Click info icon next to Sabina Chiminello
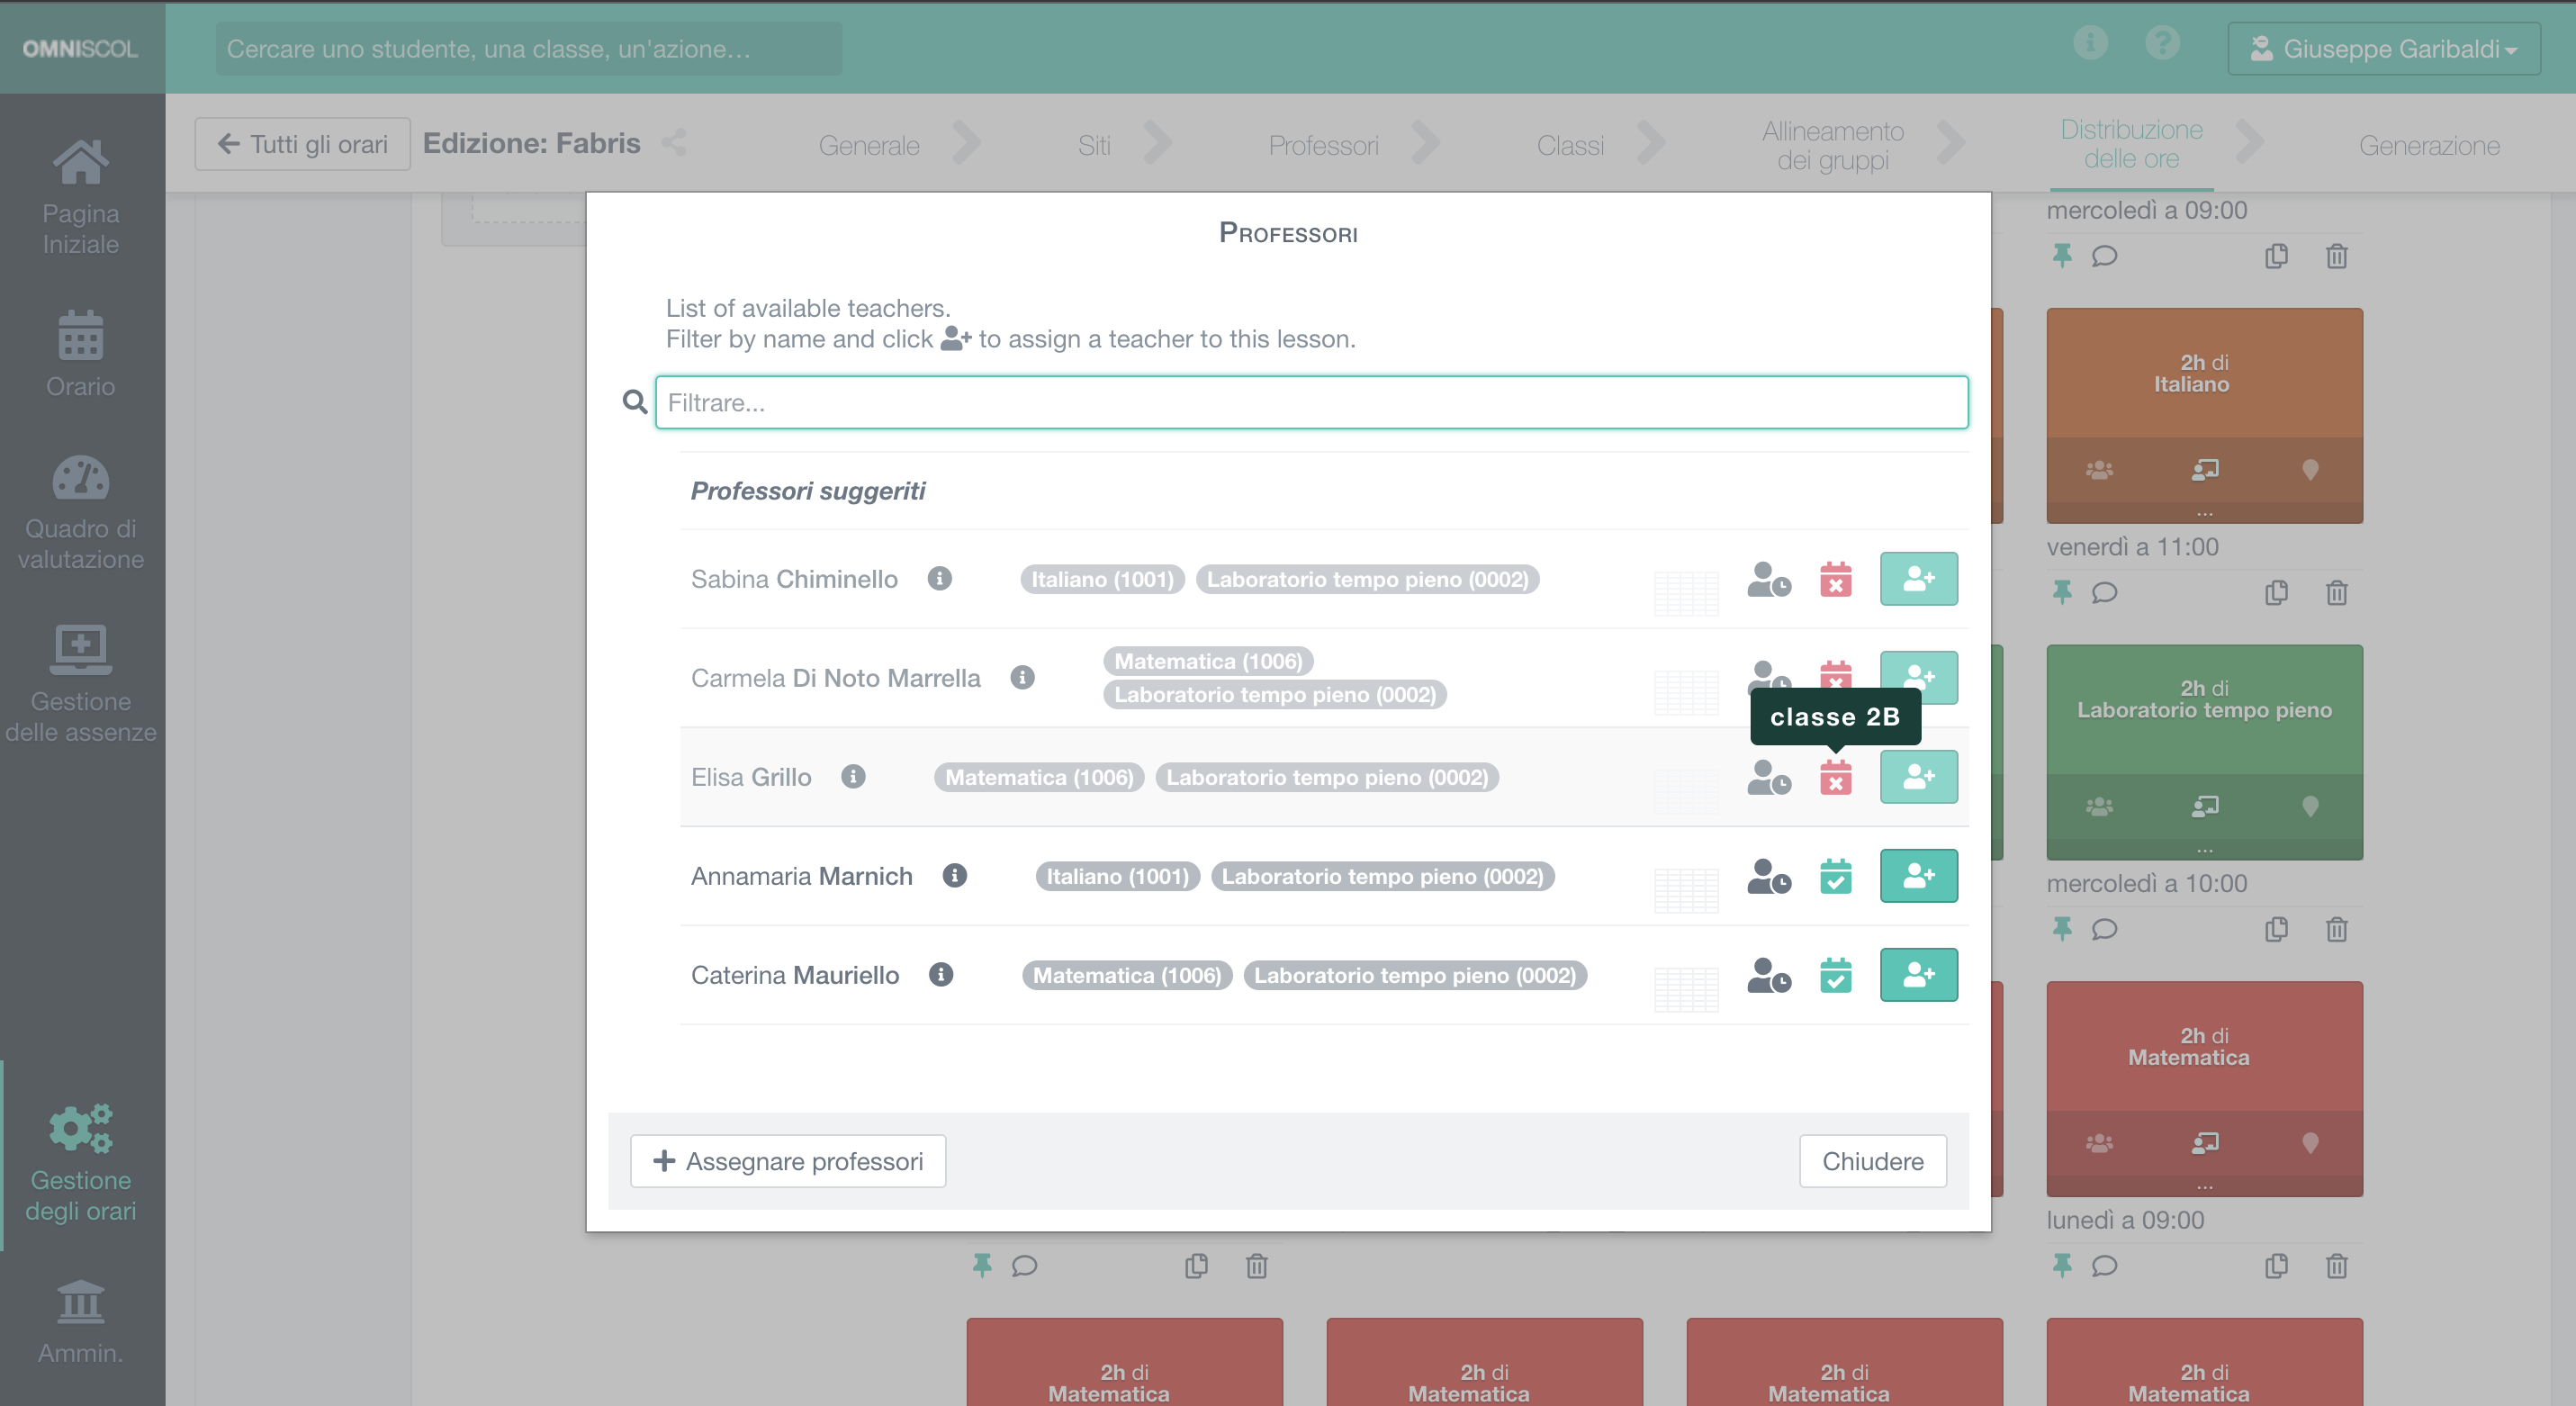This screenshot has width=2576, height=1406. tap(939, 578)
